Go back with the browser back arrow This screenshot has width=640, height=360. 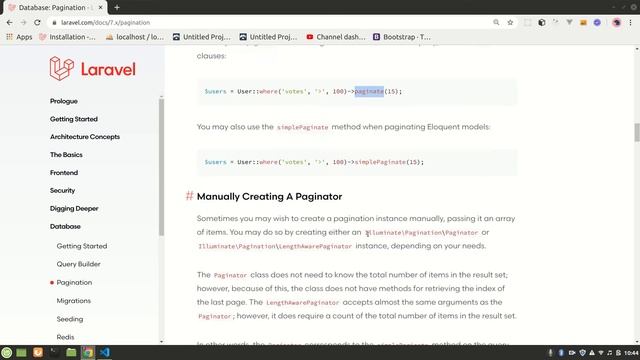(x=9, y=22)
